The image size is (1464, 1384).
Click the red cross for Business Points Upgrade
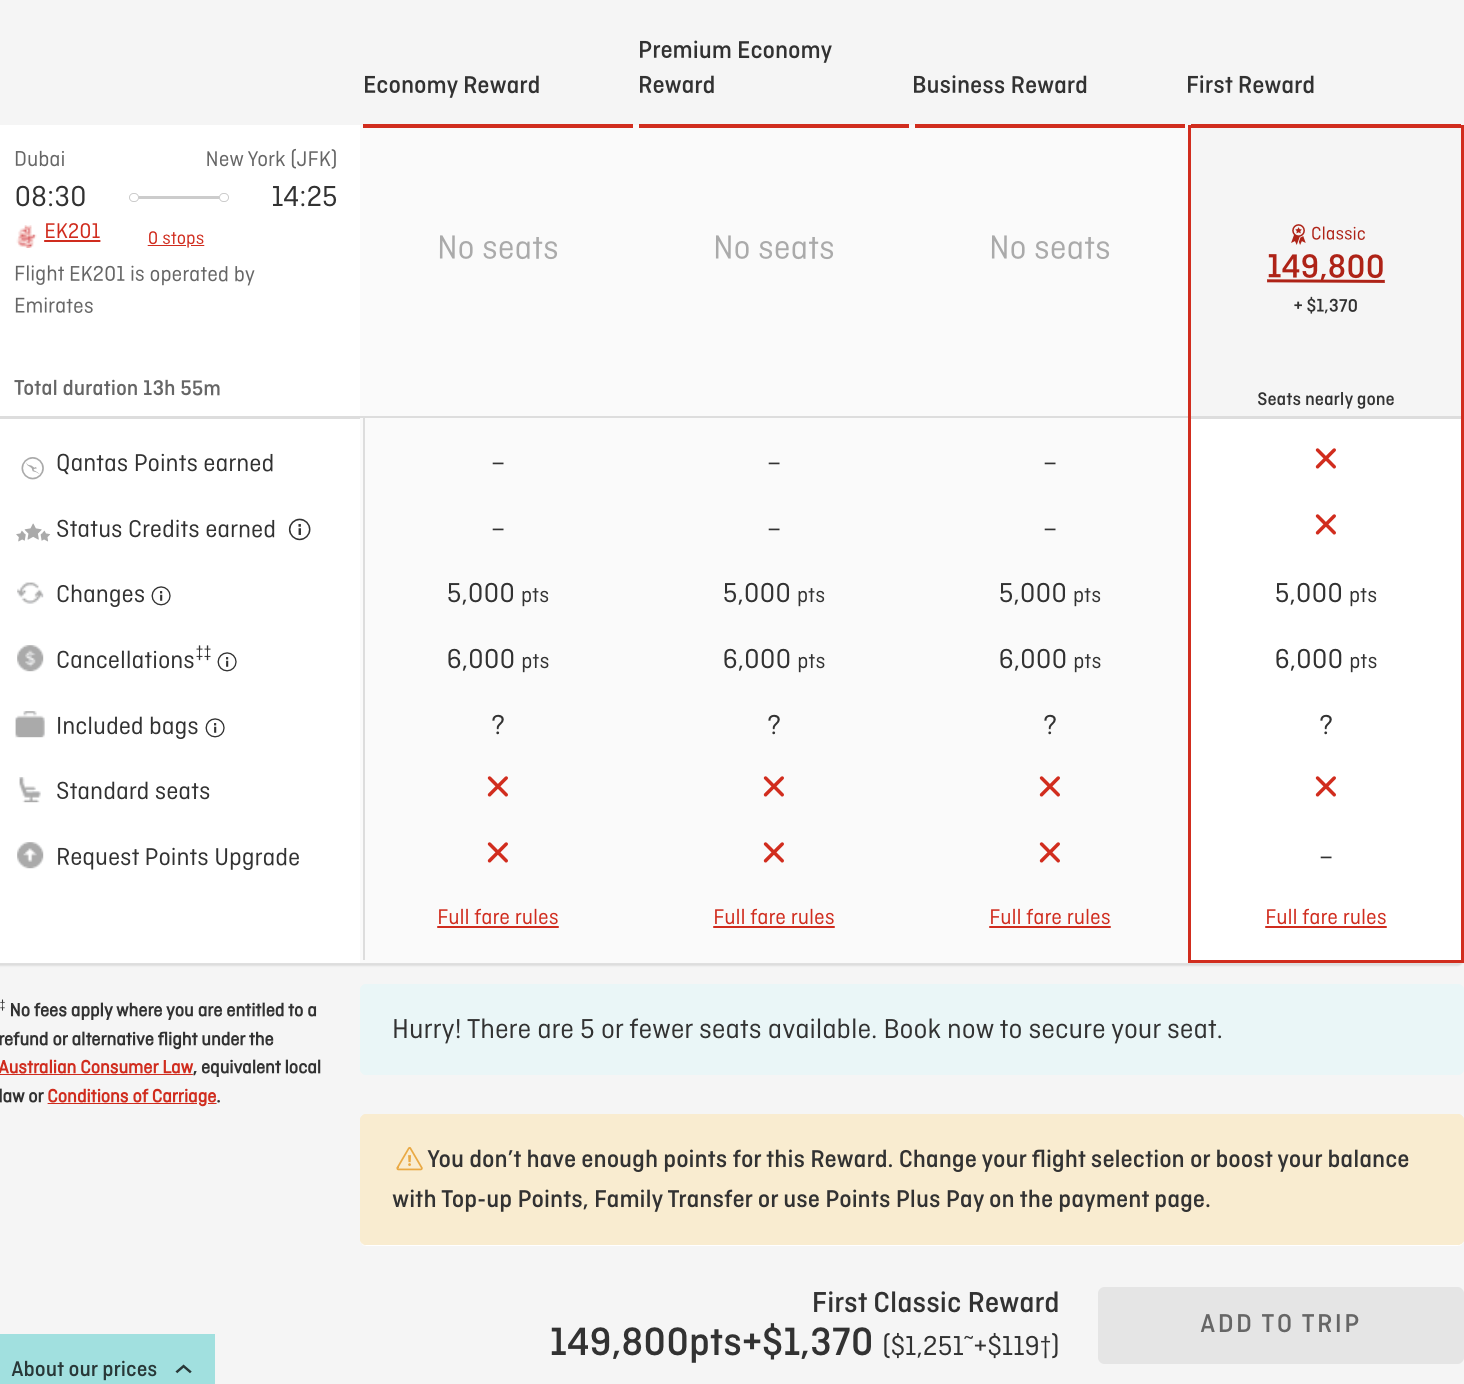coord(1050,853)
